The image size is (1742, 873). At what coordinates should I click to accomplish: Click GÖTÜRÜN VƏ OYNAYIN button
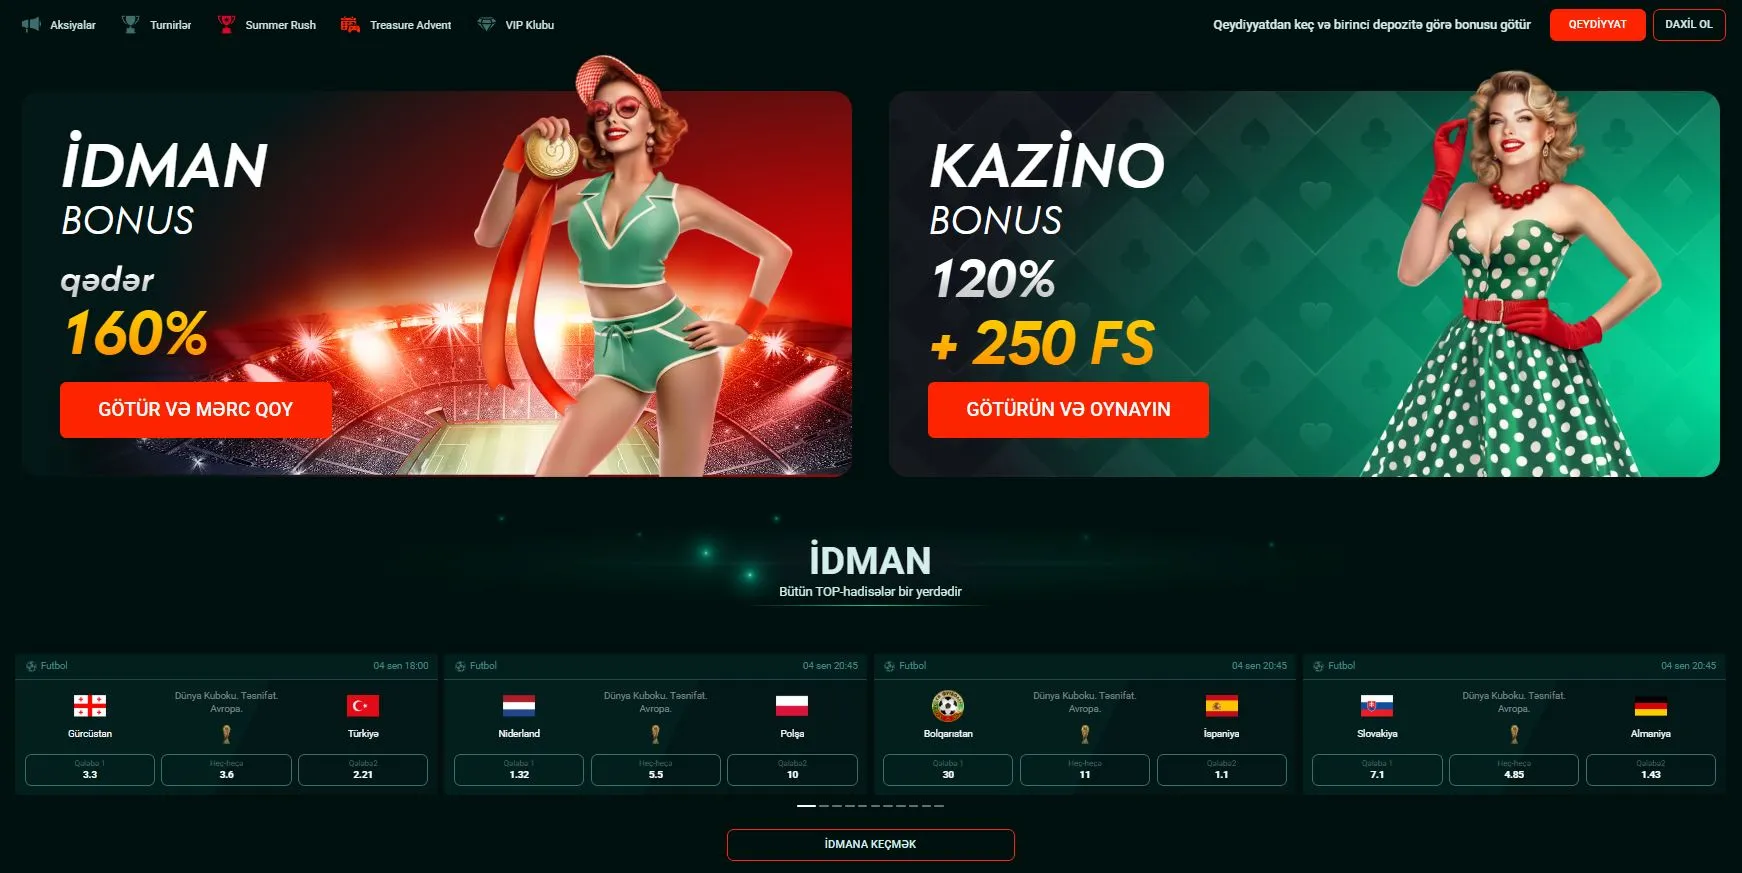tap(1068, 409)
